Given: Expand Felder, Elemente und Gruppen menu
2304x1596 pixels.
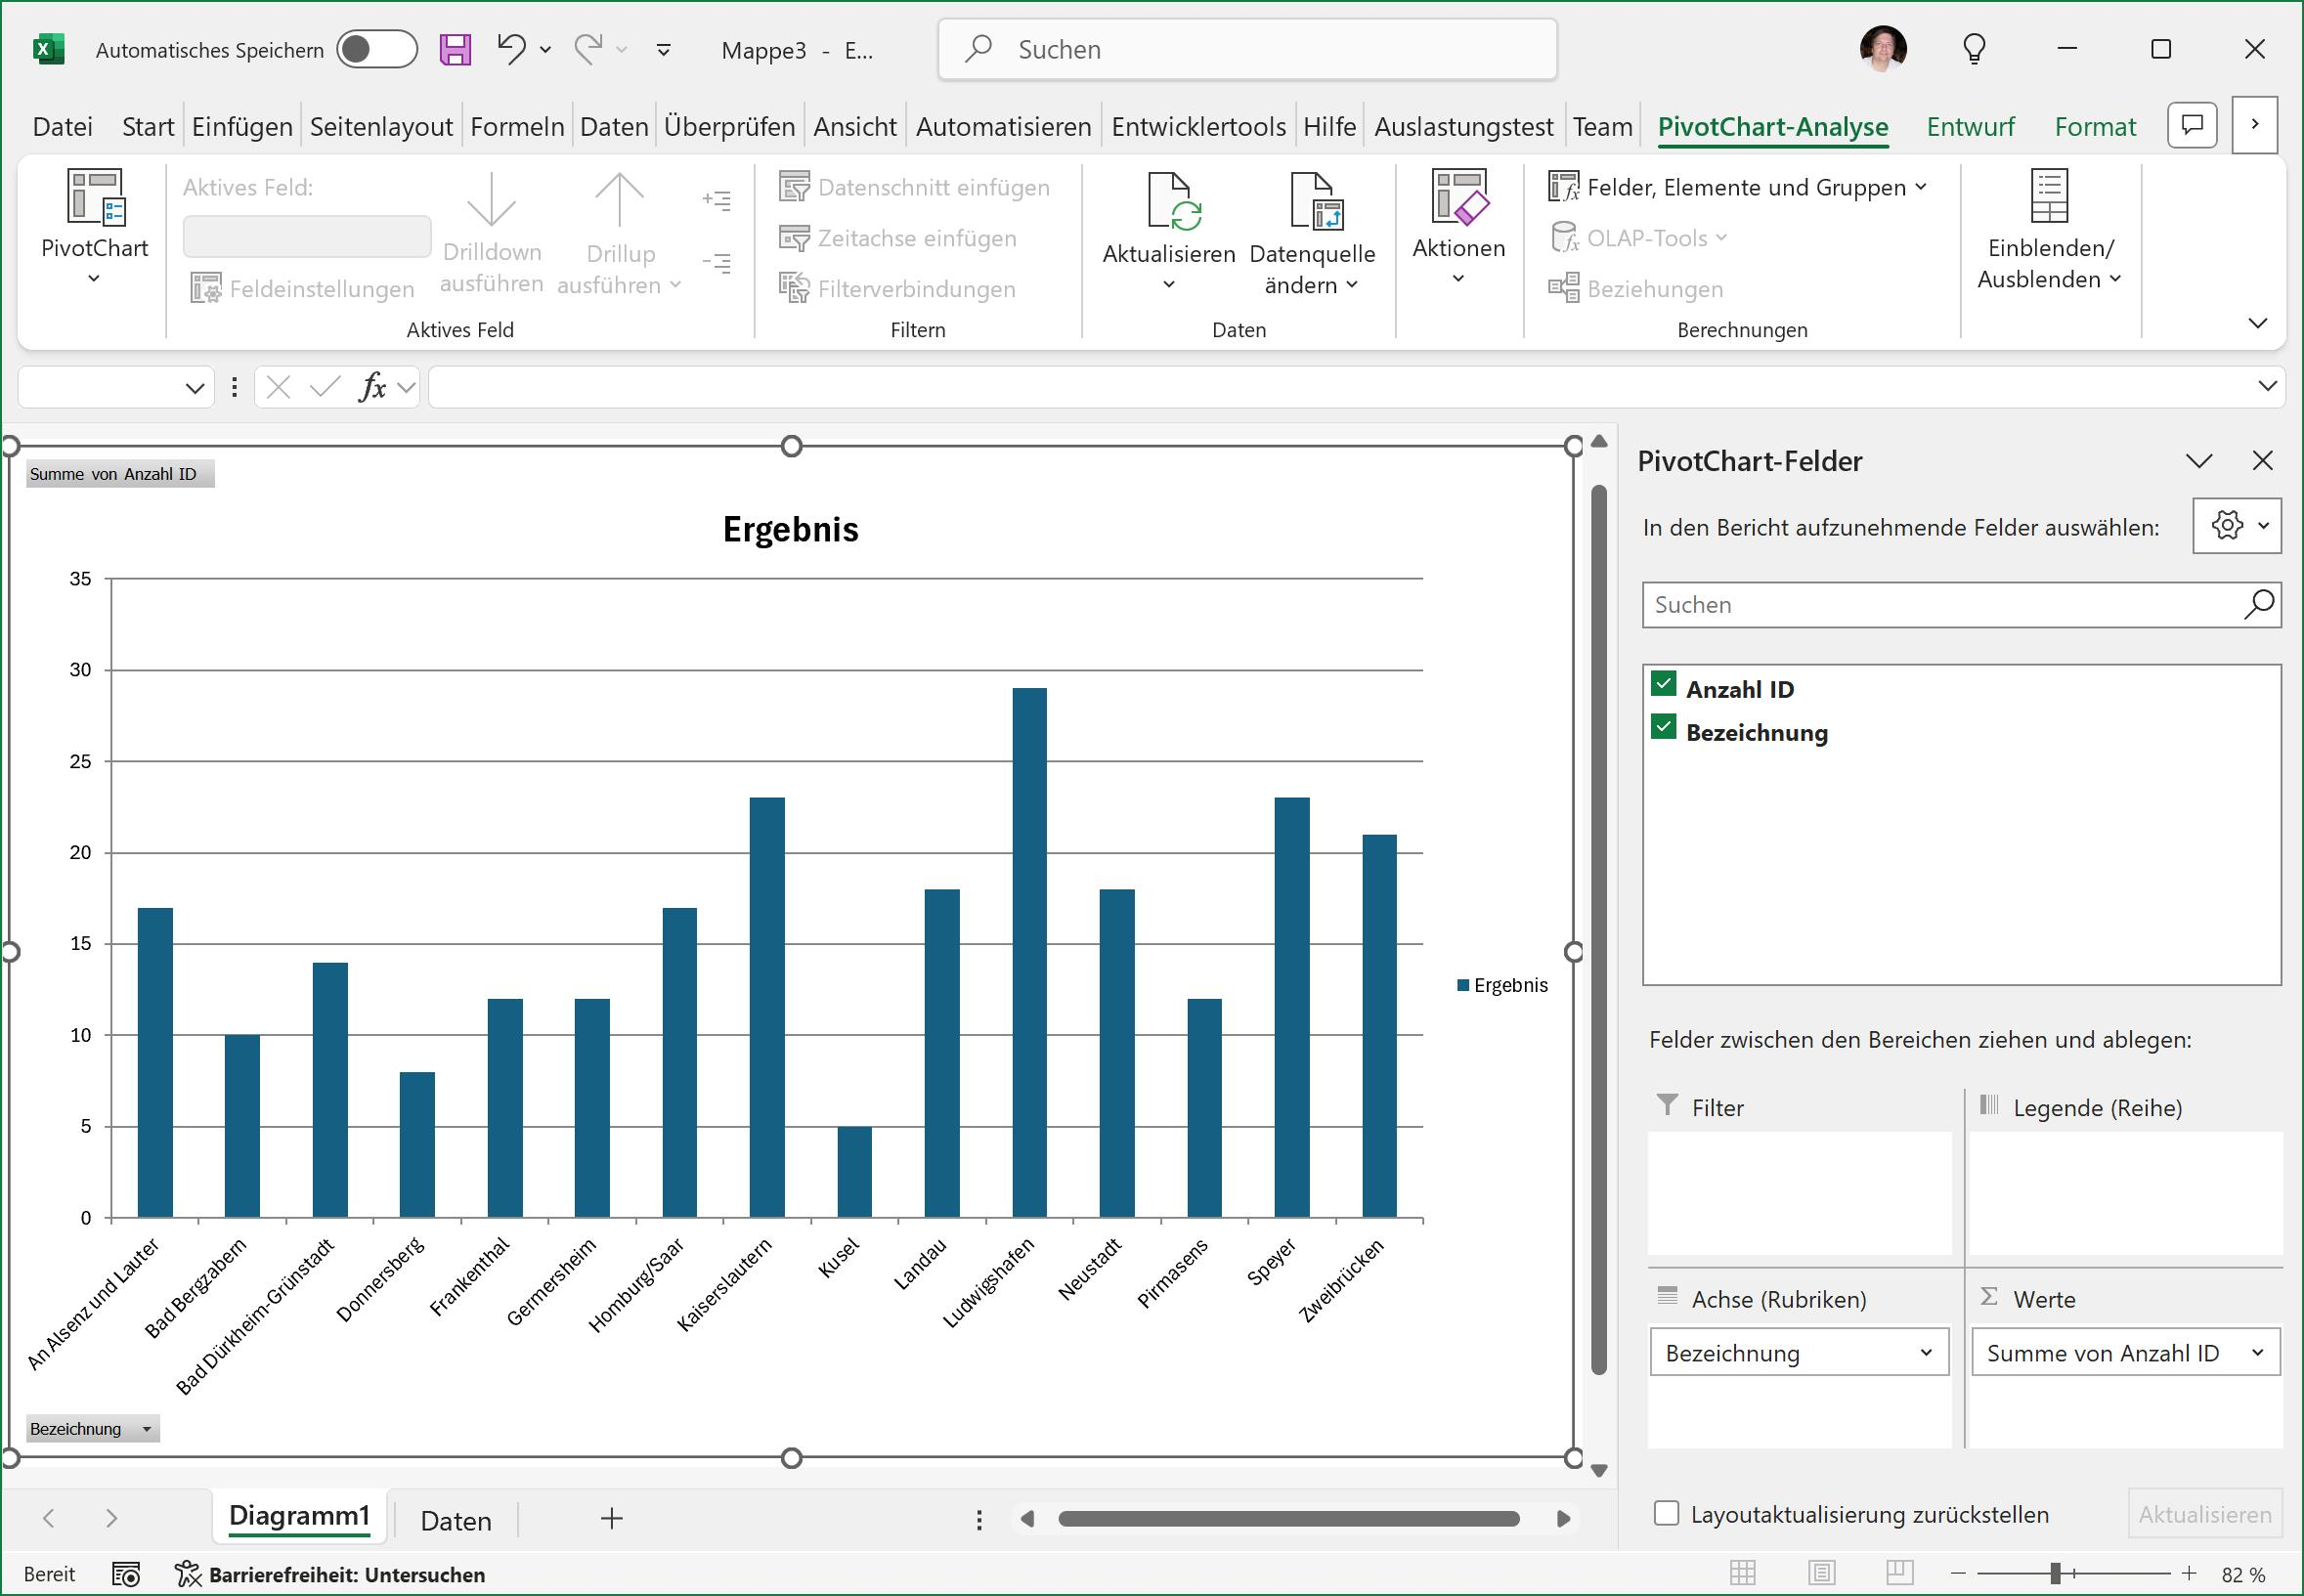Looking at the screenshot, I should (1745, 187).
